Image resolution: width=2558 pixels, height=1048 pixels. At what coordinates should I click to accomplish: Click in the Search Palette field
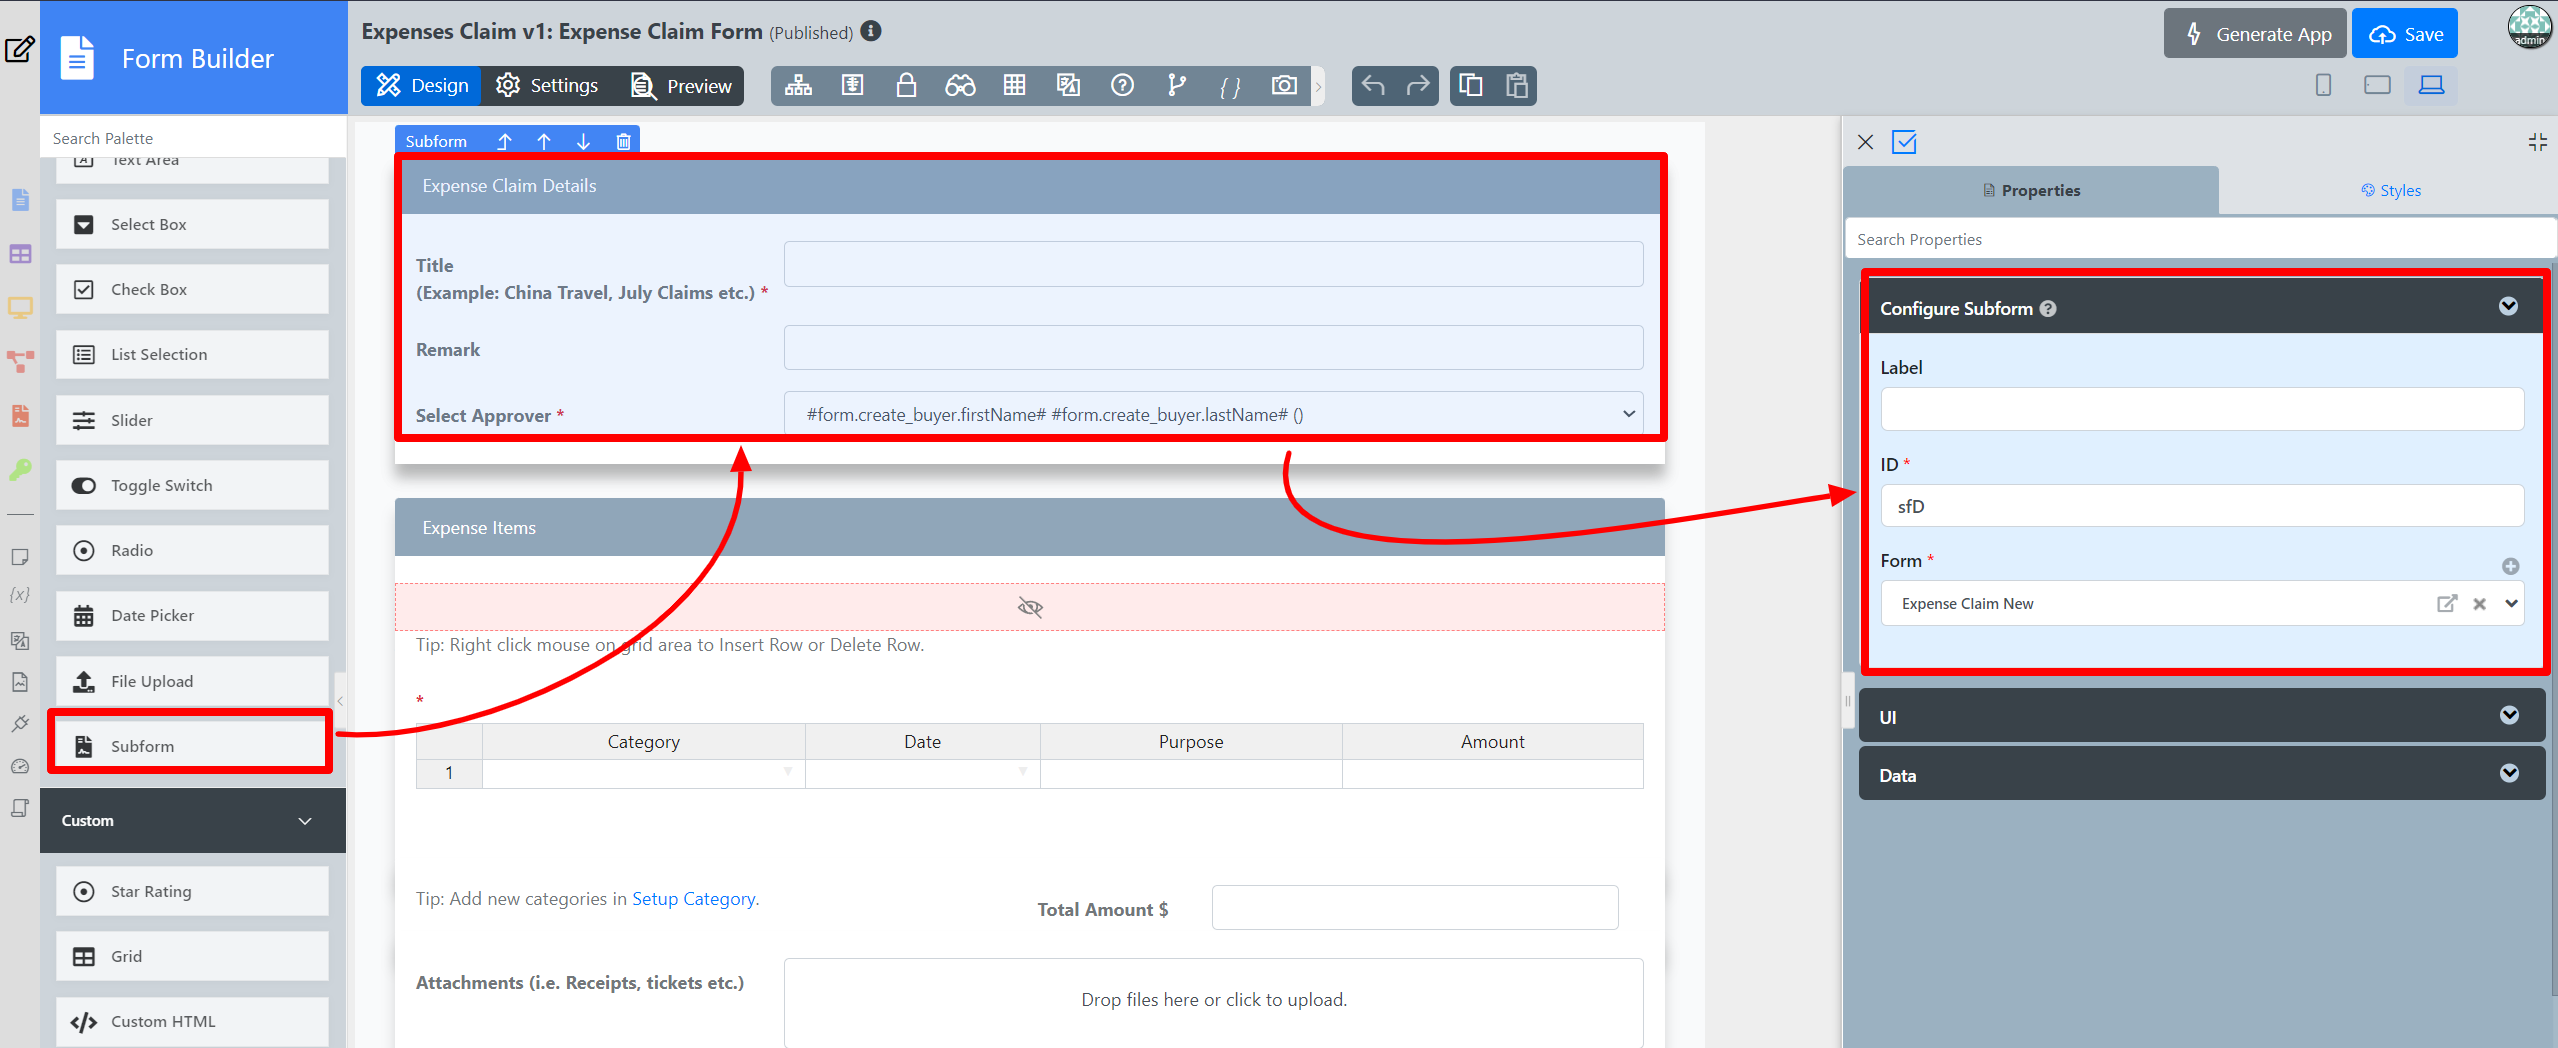click(193, 138)
